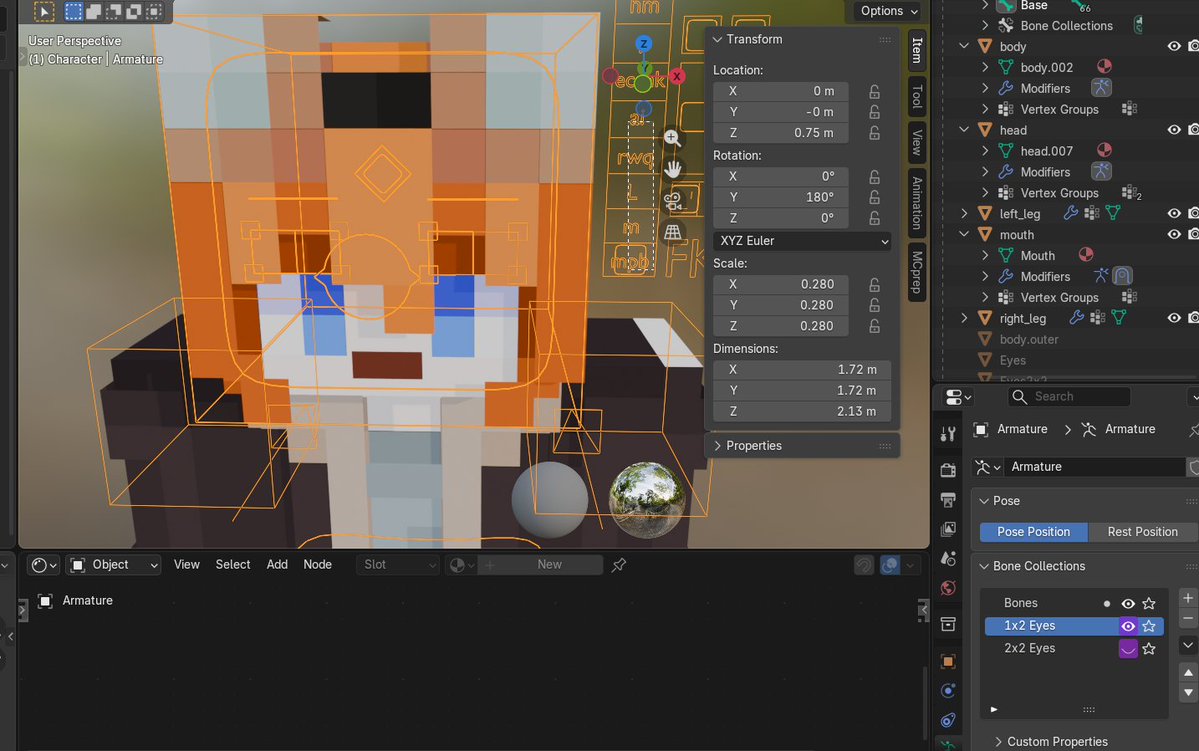Open the World properties globe icon
The height and width of the screenshot is (751, 1199).
tap(948, 588)
